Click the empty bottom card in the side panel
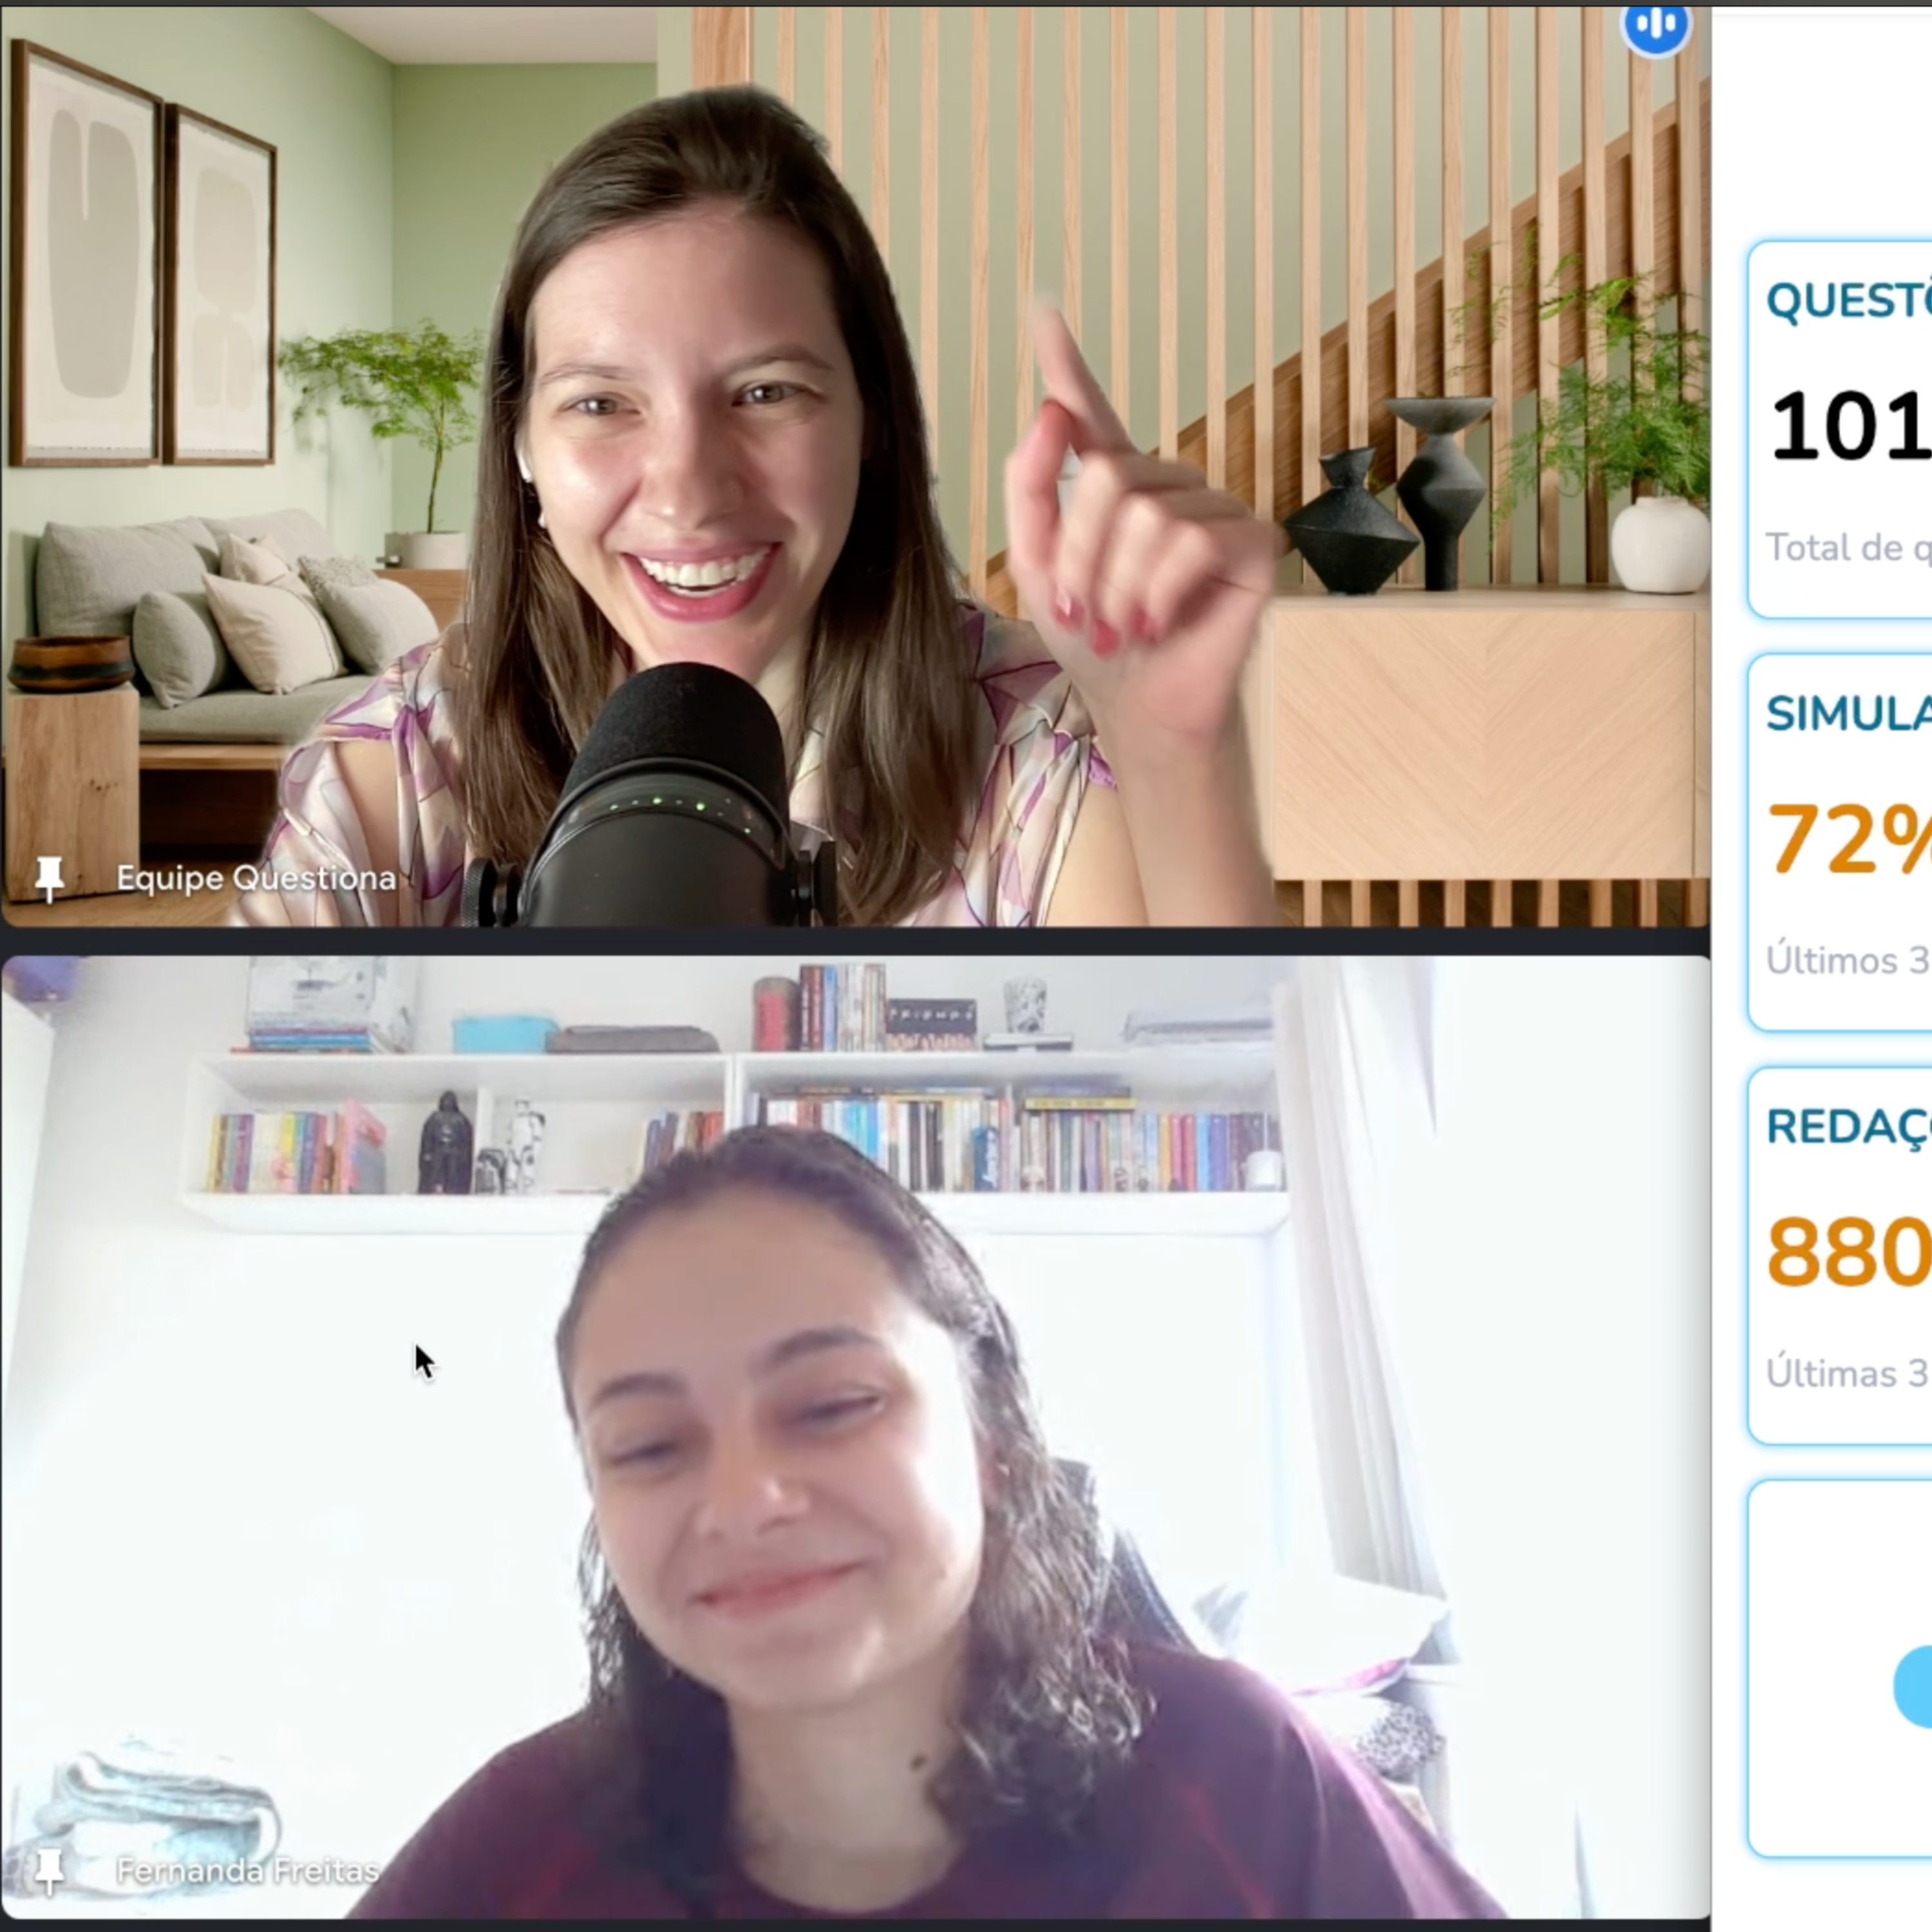1932x1932 pixels. click(1840, 1668)
